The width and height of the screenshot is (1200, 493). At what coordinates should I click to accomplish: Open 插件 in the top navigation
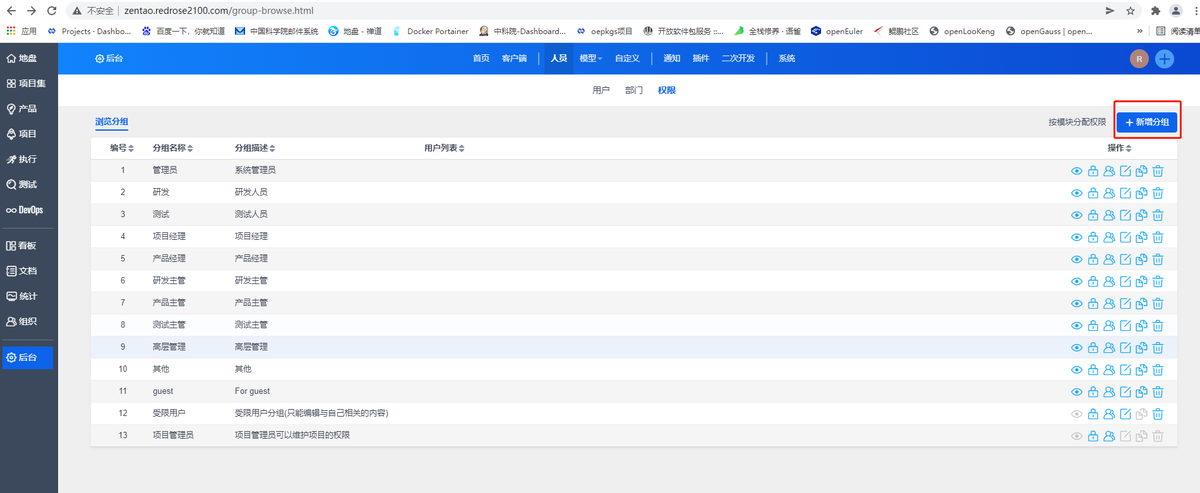(x=701, y=59)
